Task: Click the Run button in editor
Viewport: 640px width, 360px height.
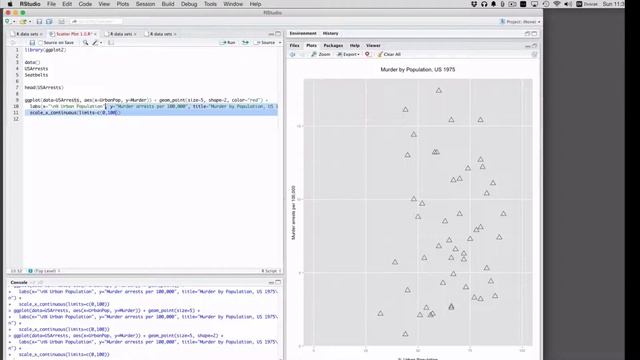Action: pyautogui.click(x=228, y=42)
